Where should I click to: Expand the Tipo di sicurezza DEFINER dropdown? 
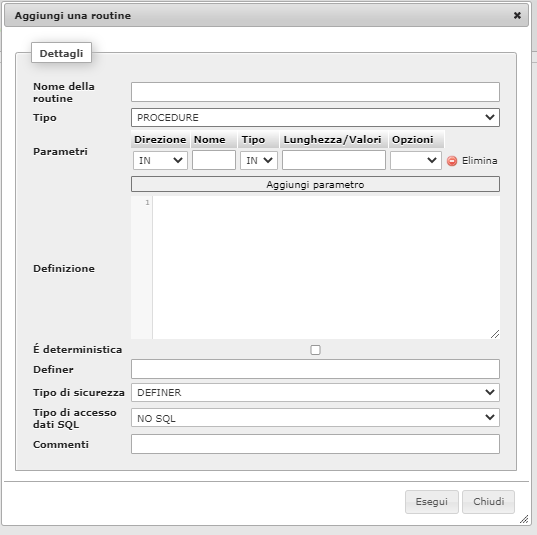point(315,392)
